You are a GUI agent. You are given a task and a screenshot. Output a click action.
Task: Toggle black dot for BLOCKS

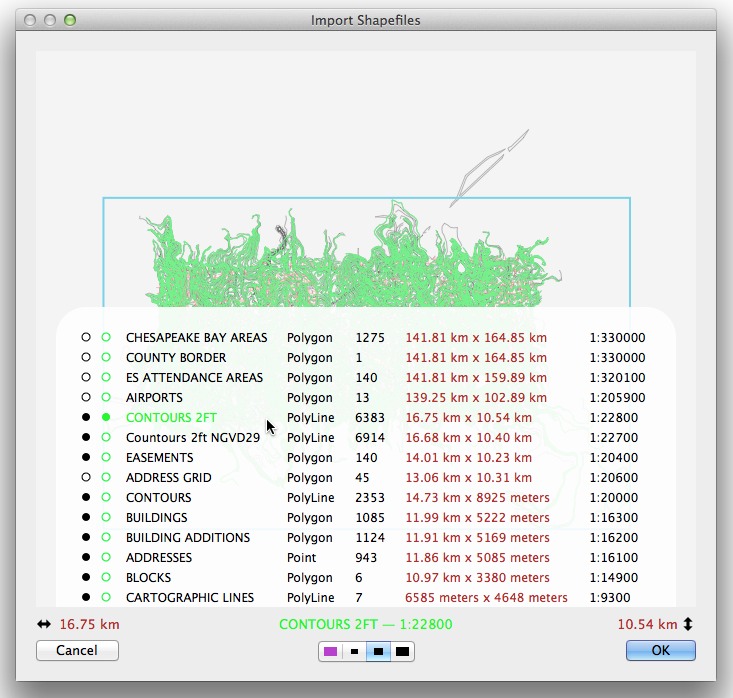click(86, 577)
